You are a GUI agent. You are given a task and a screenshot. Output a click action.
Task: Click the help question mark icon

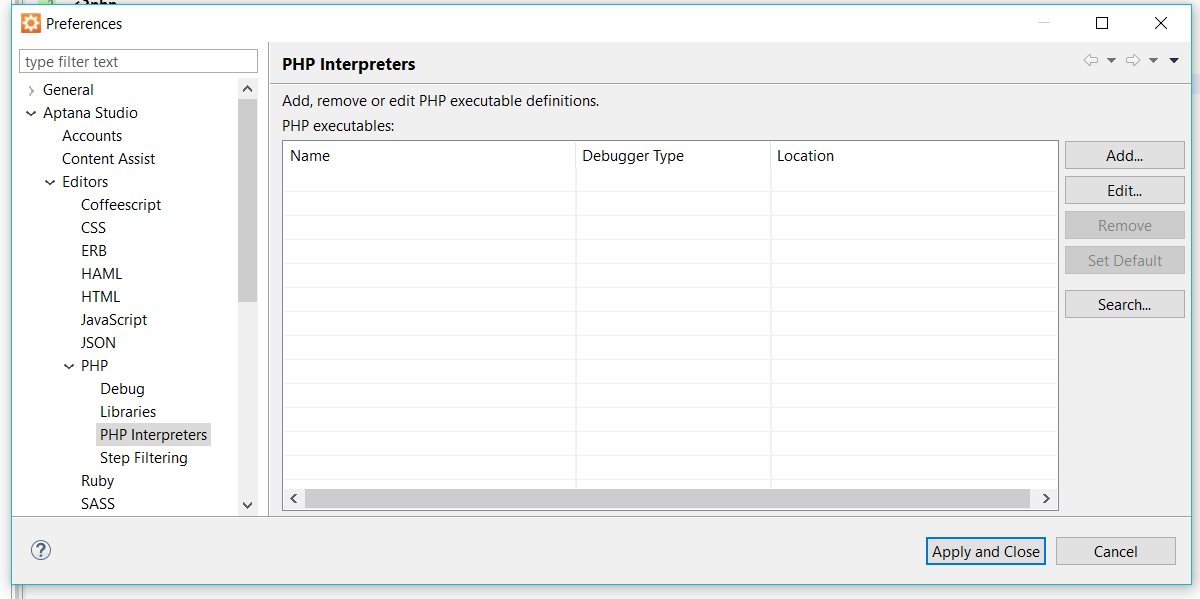41,550
